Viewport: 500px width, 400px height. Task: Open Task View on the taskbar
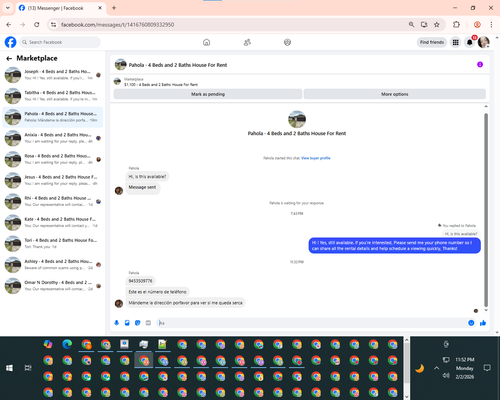28,368
